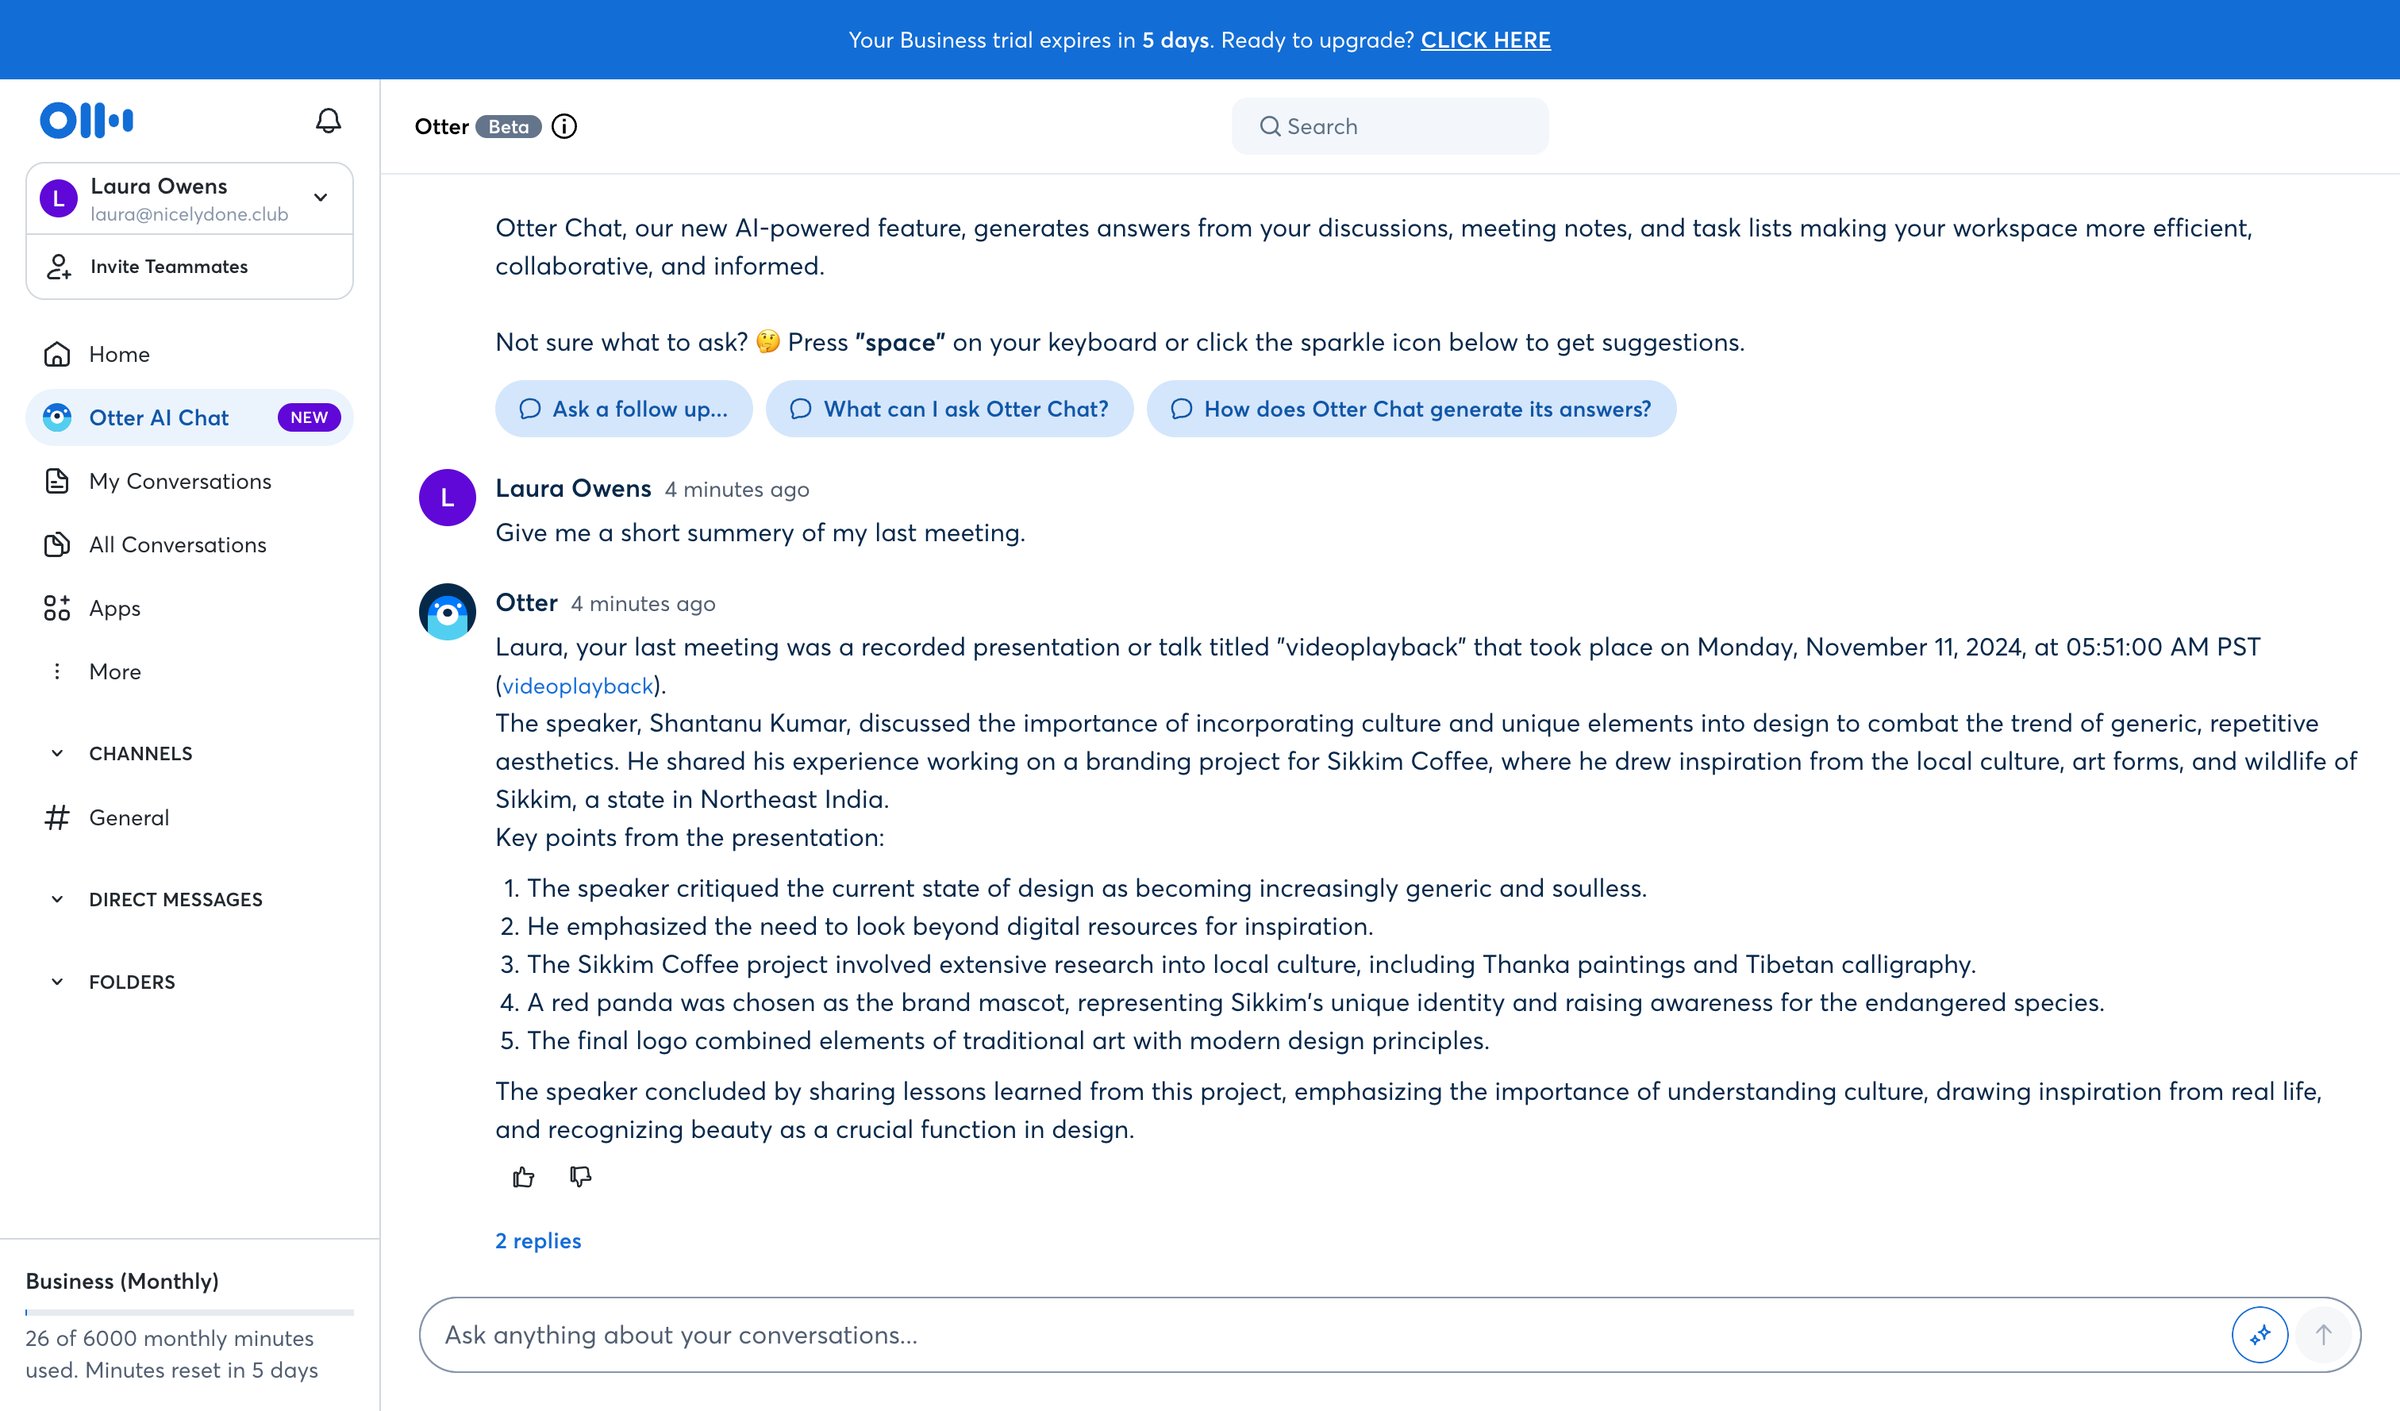Click the CLICK HERE upgrade link
This screenshot has height=1411, width=2400.
pos(1485,40)
